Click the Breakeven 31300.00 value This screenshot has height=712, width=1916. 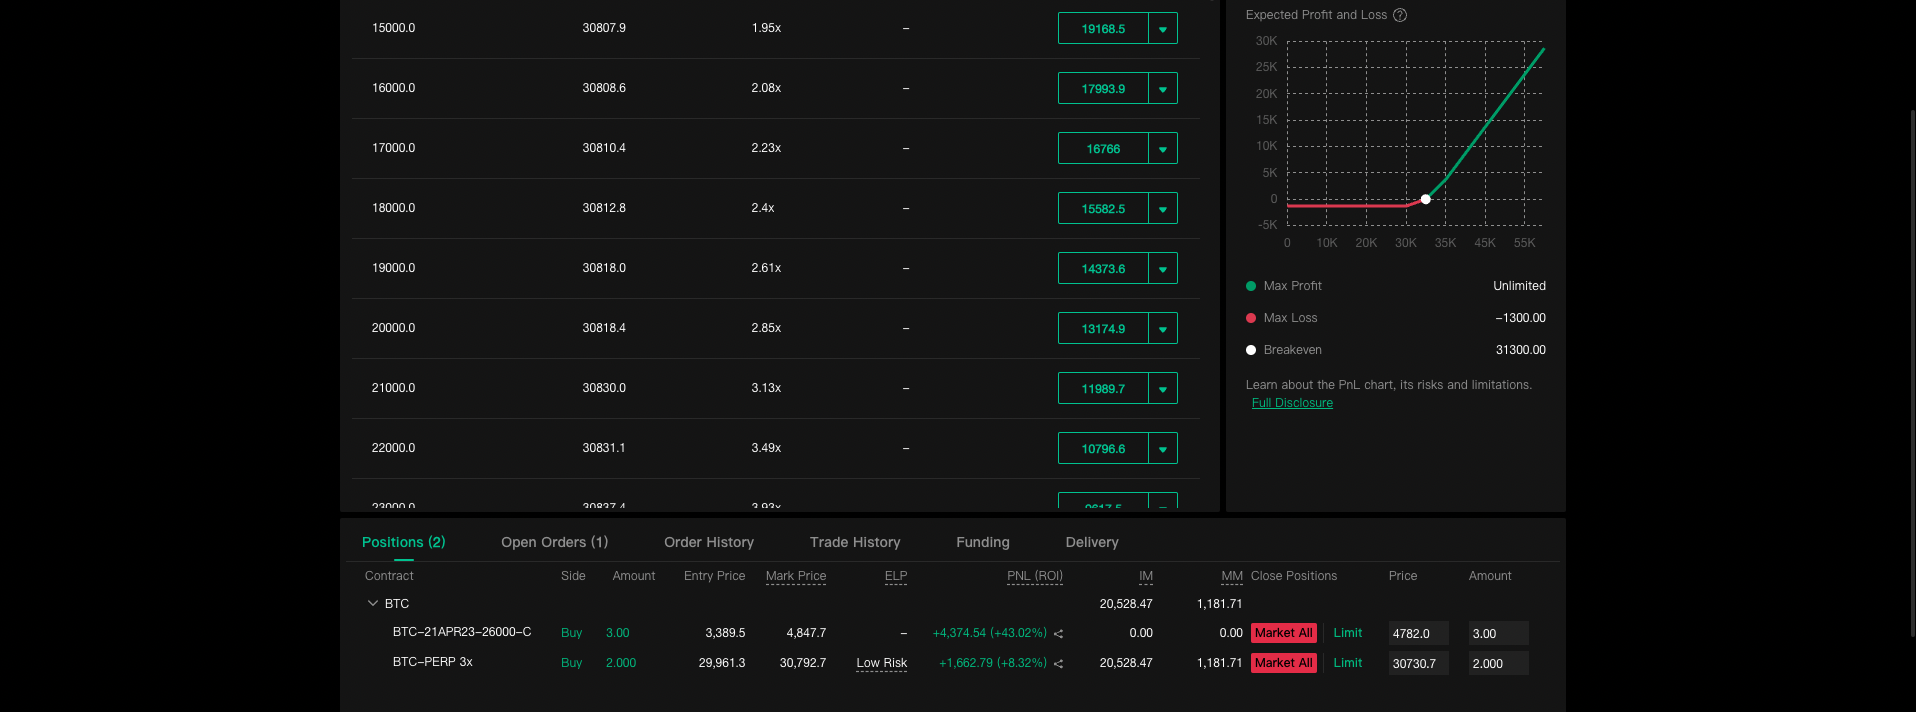1520,350
